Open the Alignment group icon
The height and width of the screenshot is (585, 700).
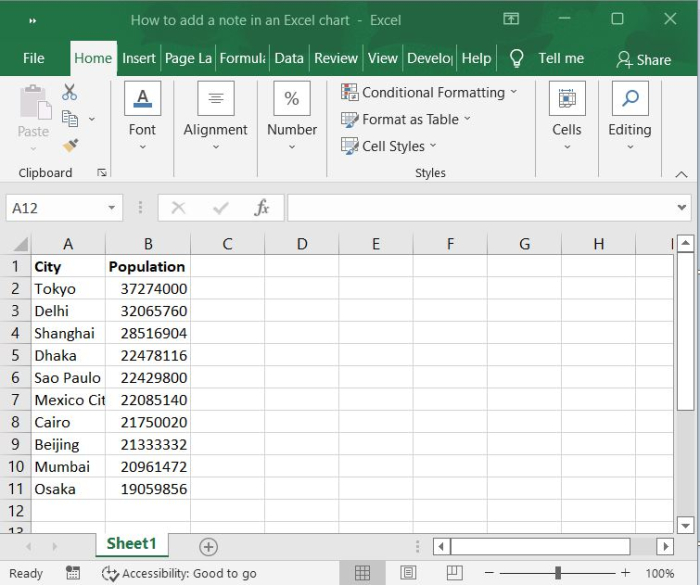click(216, 98)
